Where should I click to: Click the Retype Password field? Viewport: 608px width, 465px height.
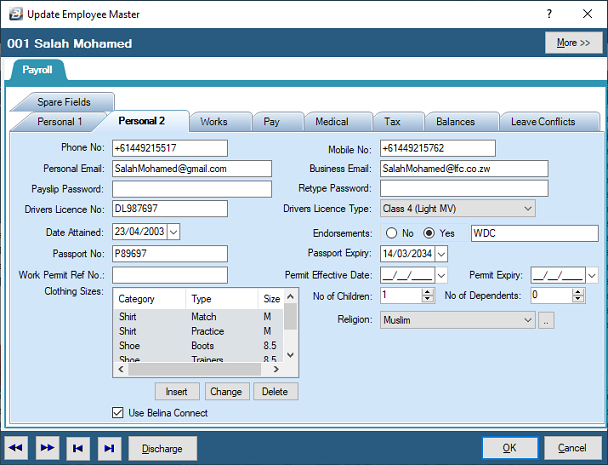[x=464, y=188]
